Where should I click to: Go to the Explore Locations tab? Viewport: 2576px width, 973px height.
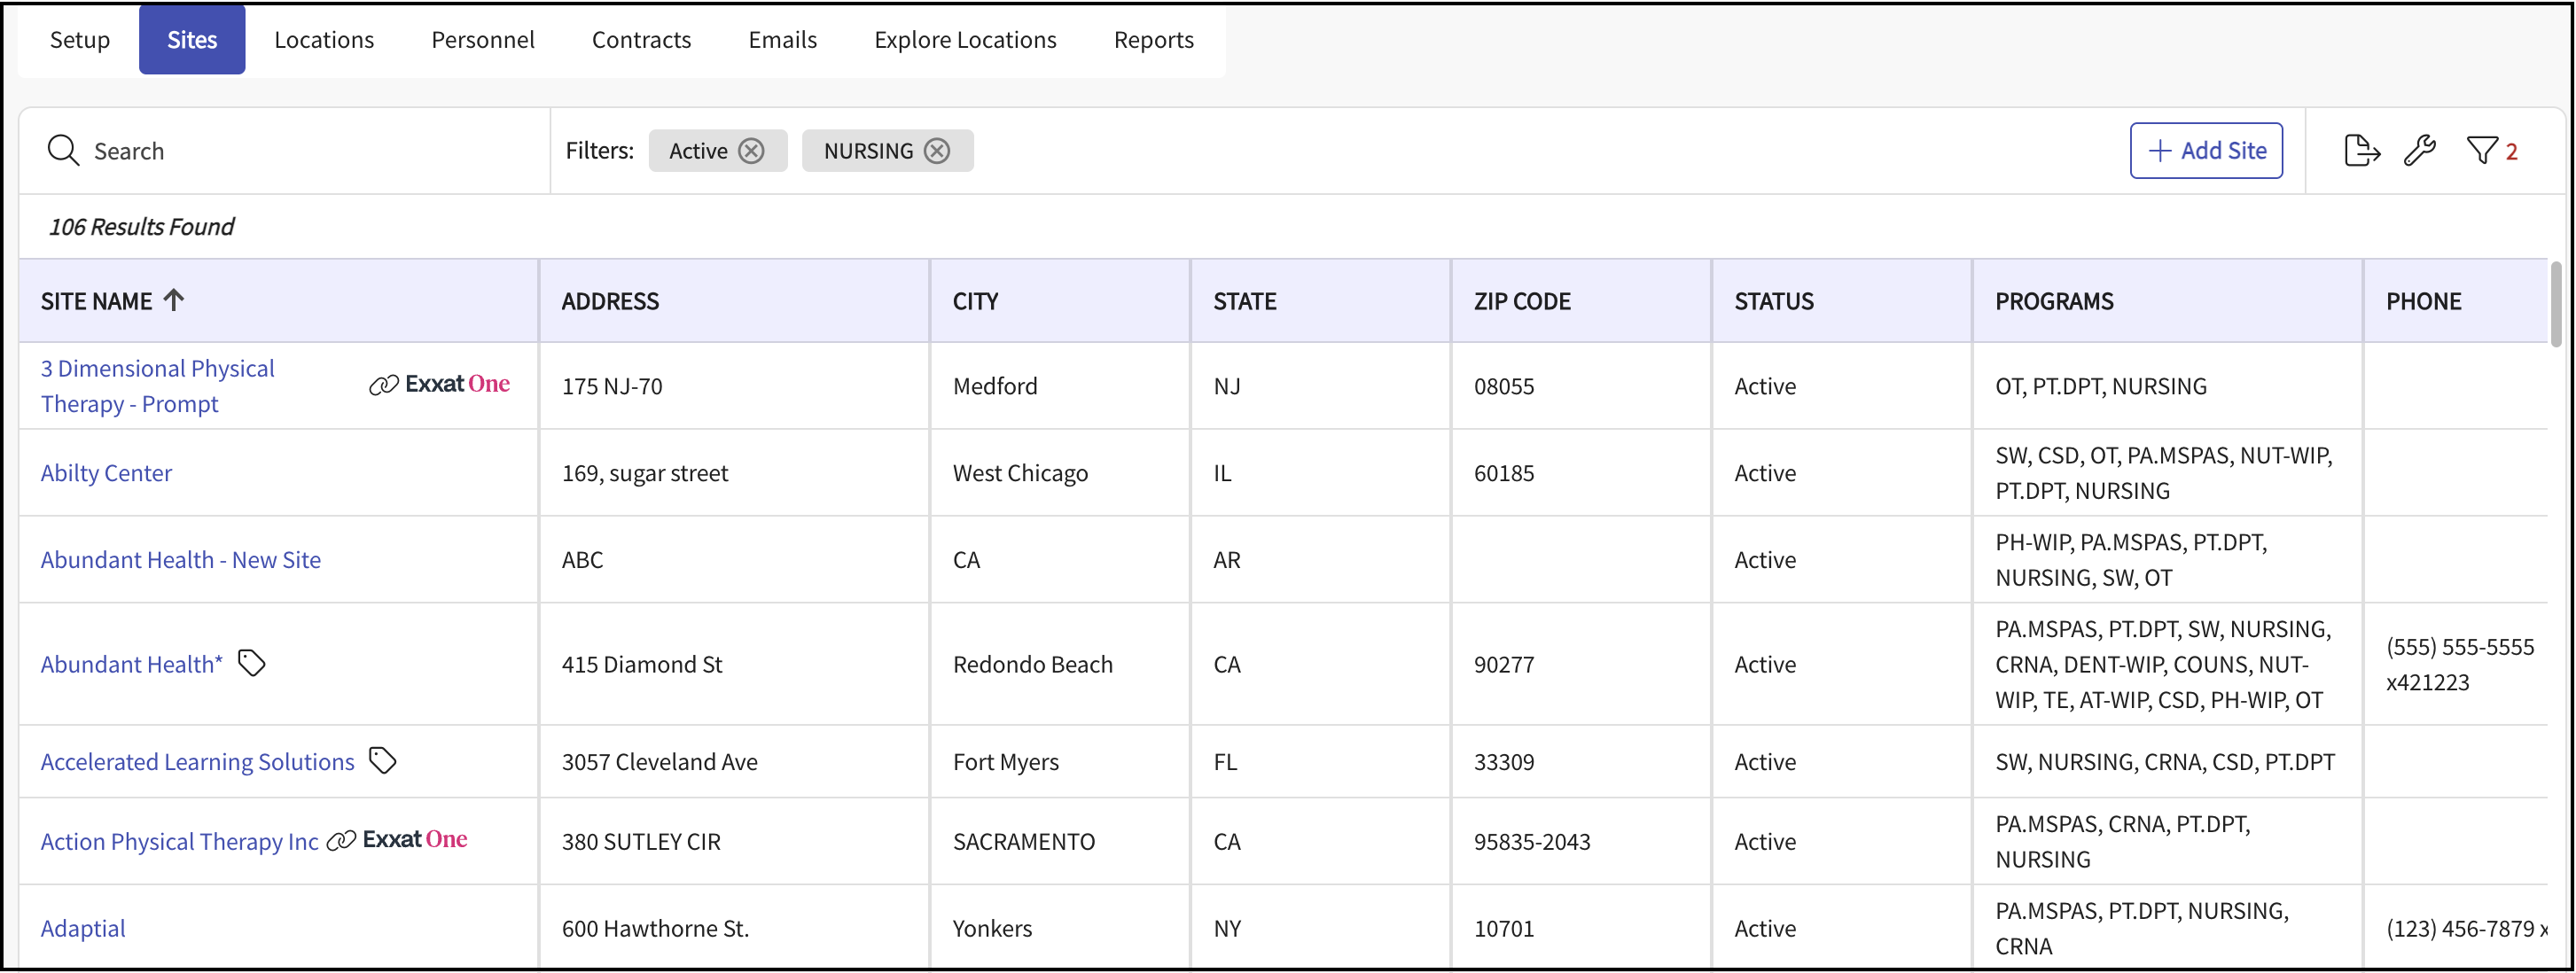coord(964,40)
